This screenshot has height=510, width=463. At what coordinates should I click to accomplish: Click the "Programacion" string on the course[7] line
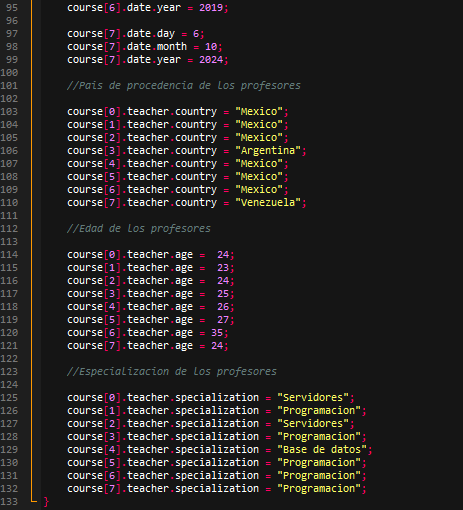click(x=319, y=489)
